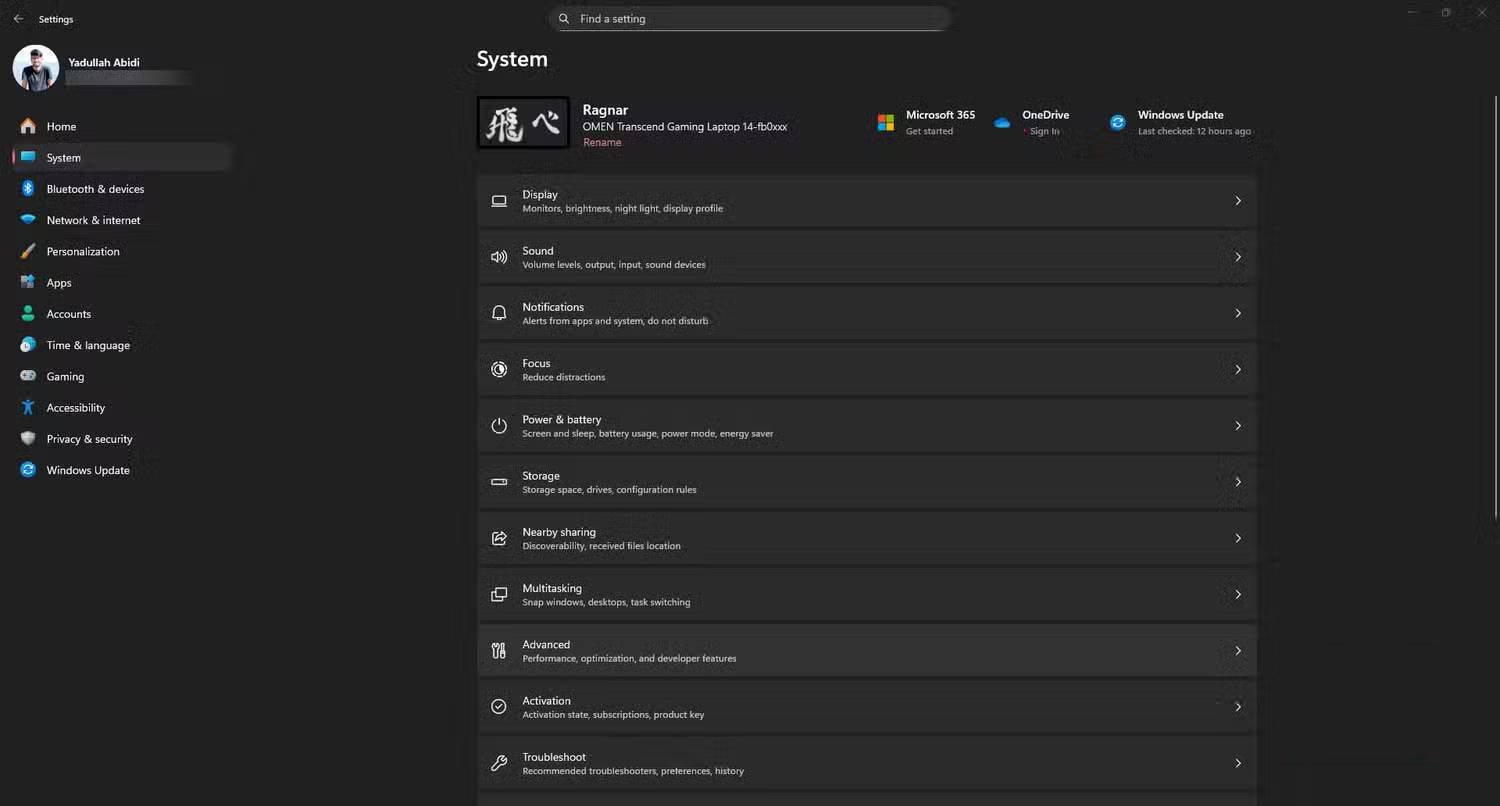Open Bluetooth & devices section
The image size is (1500, 806).
point(121,189)
